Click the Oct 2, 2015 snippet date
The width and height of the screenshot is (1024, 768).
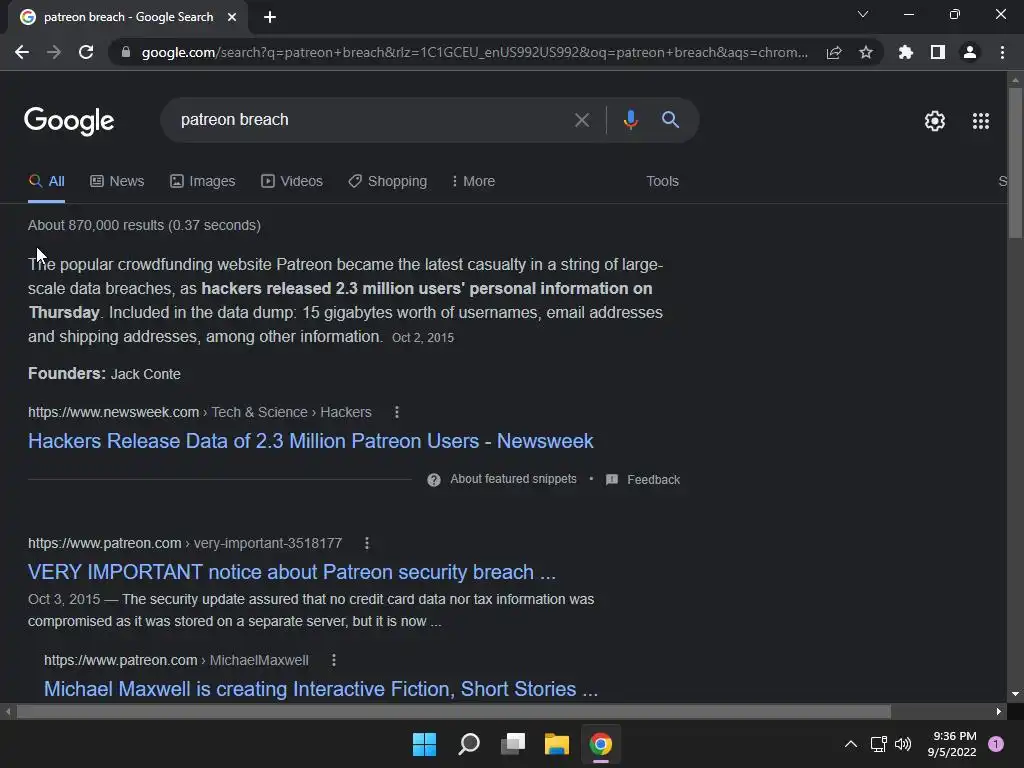(x=423, y=338)
